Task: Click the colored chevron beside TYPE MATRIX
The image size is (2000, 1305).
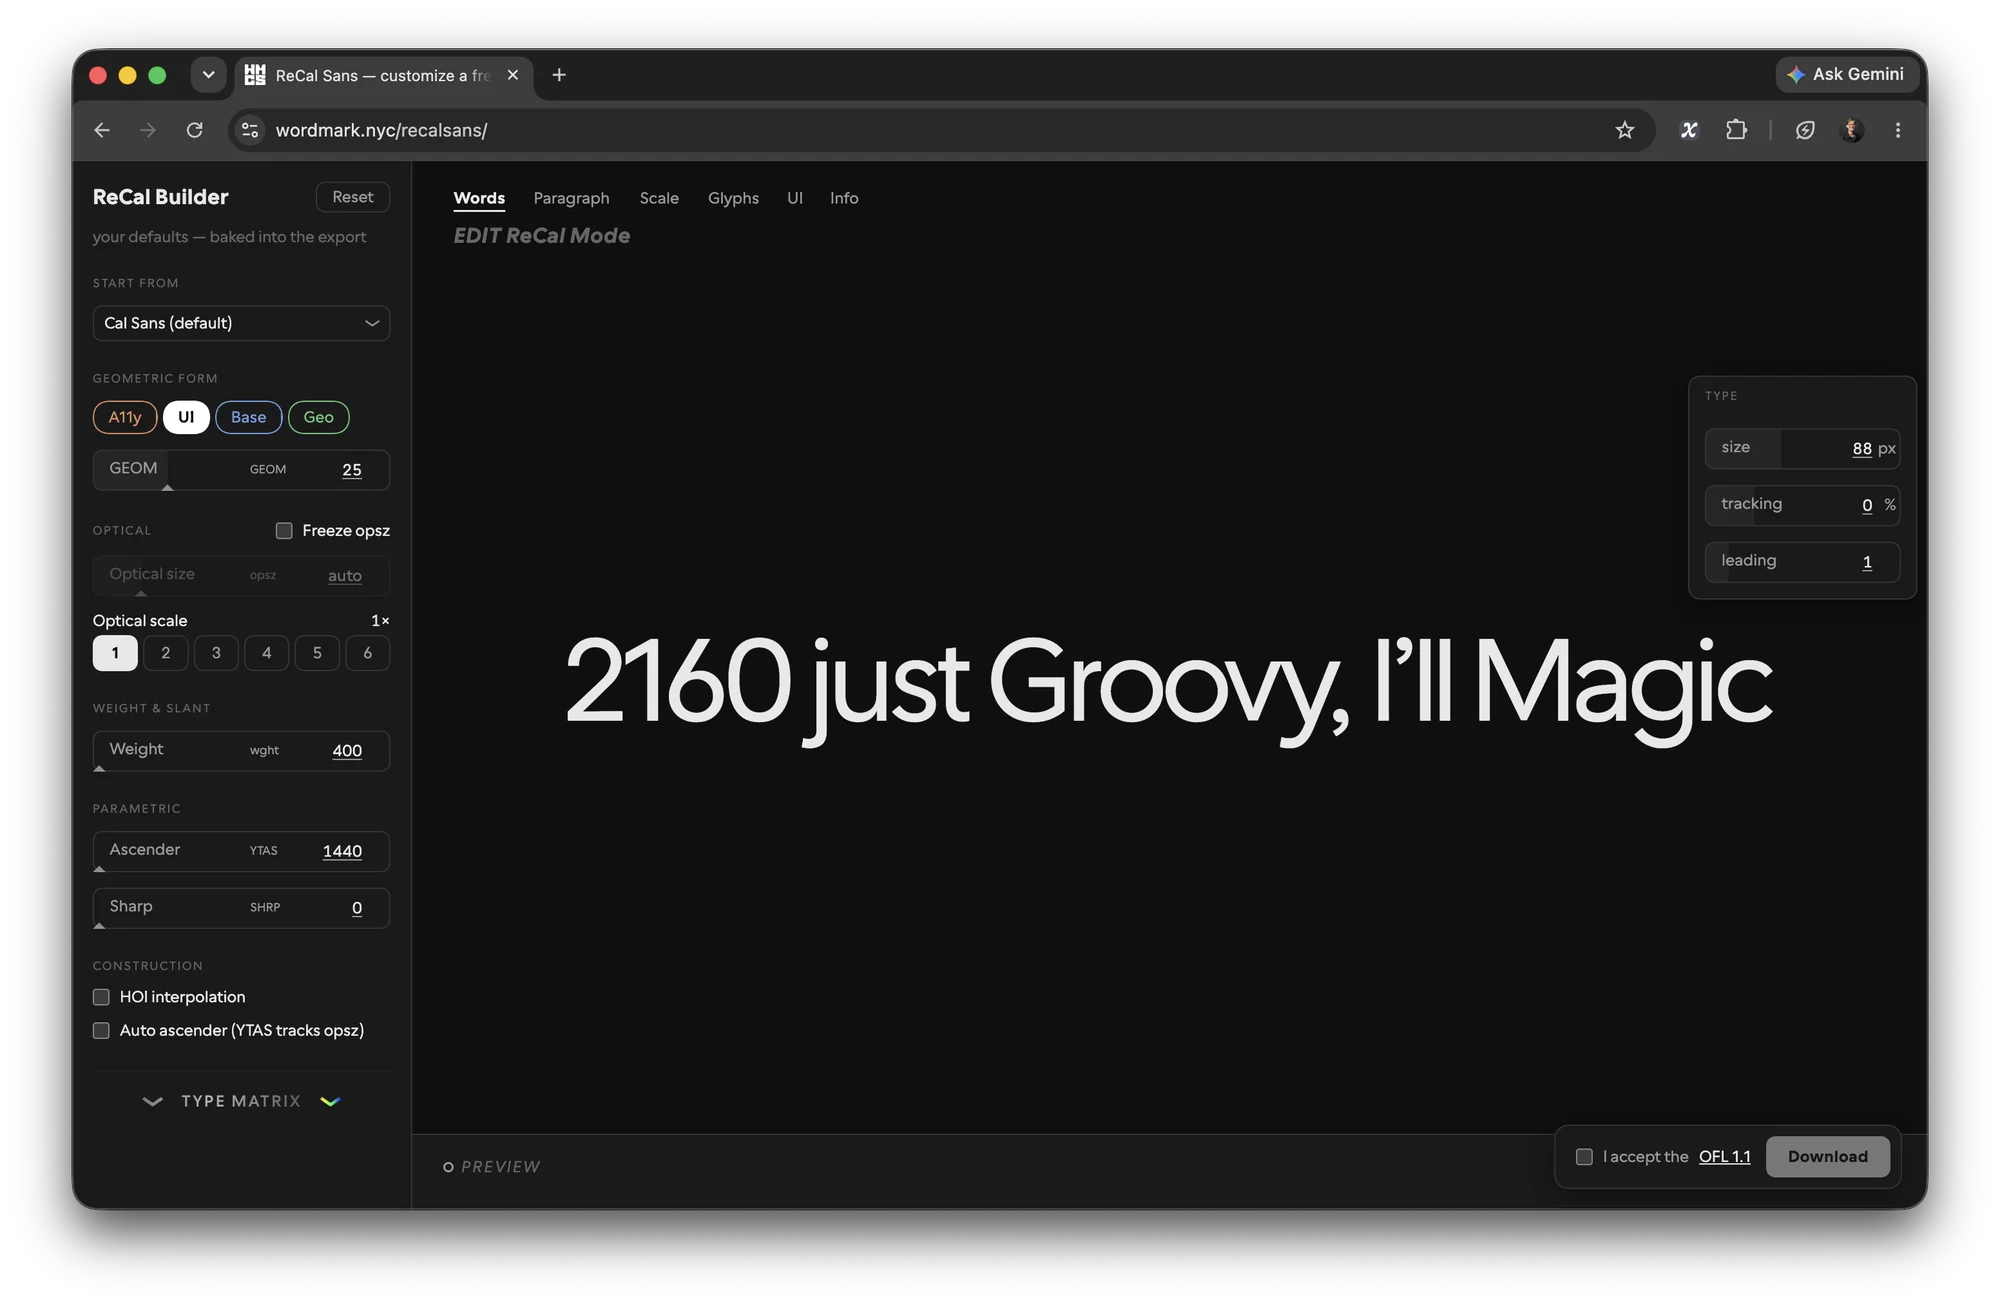Action: [330, 1101]
